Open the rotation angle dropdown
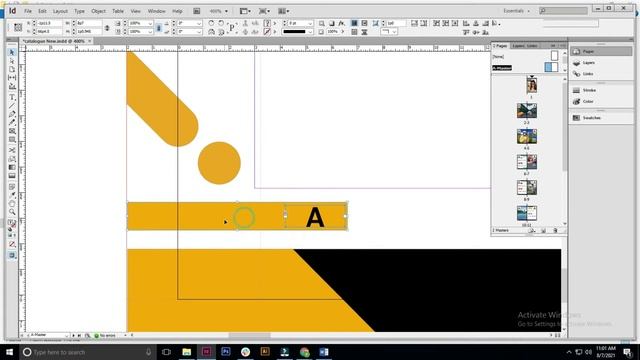This screenshot has height=360, width=640. point(199,23)
